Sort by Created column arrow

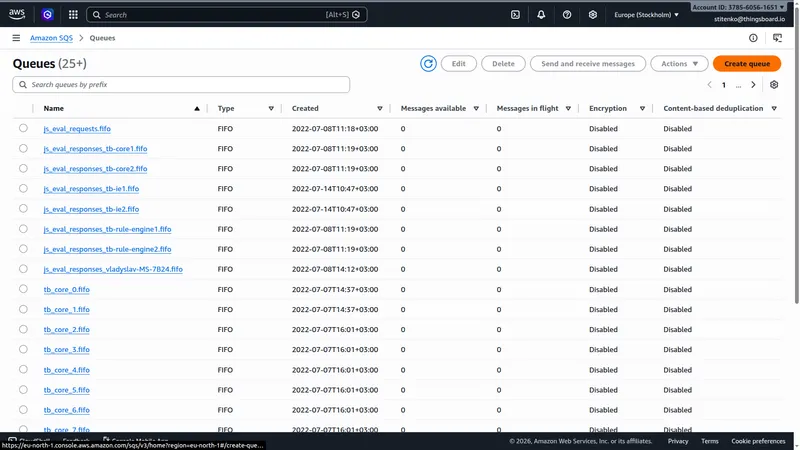380,109
